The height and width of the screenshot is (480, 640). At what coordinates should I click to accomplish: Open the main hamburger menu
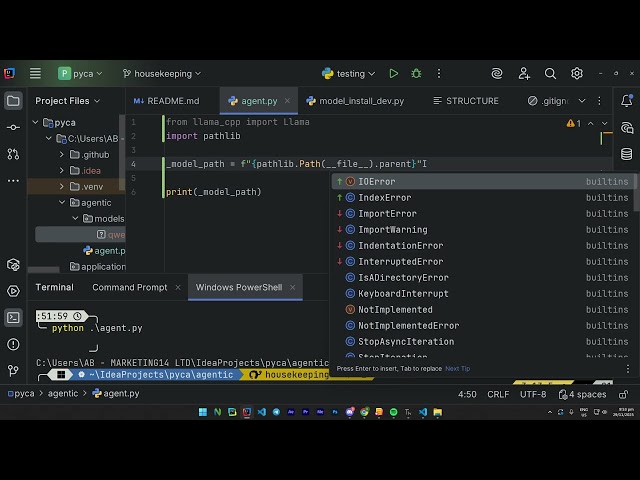tap(35, 73)
